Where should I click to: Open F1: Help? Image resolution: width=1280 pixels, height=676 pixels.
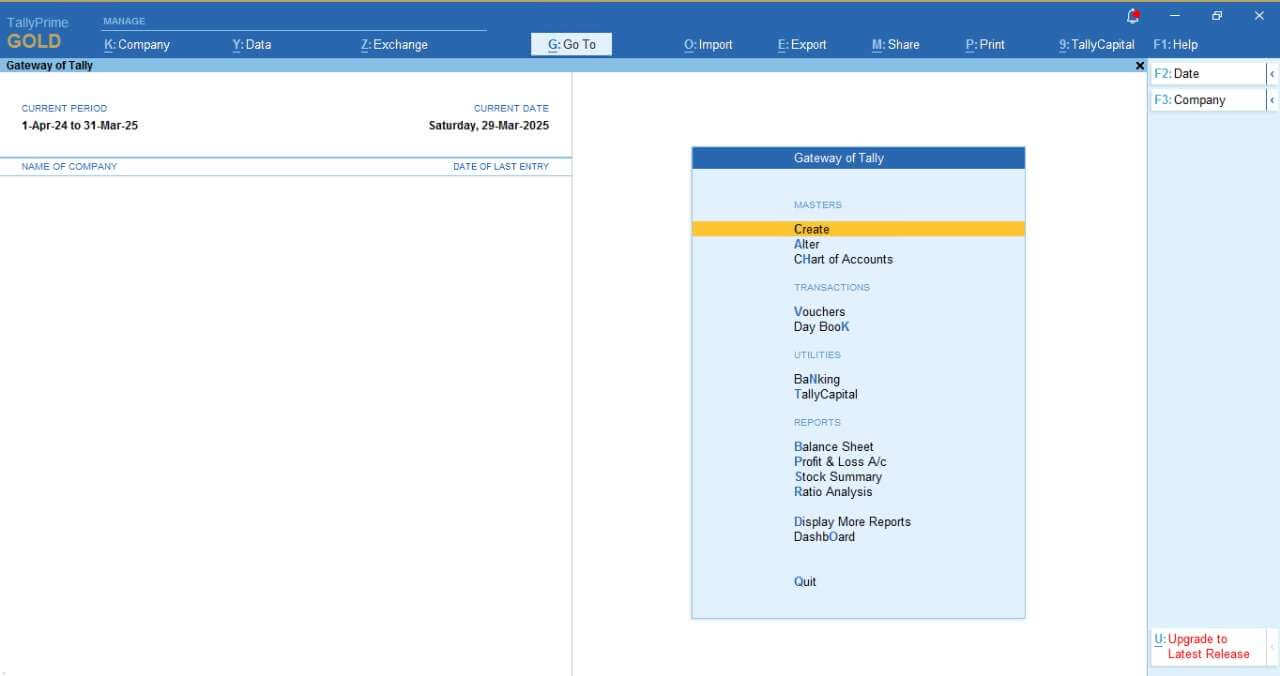[x=1175, y=45]
